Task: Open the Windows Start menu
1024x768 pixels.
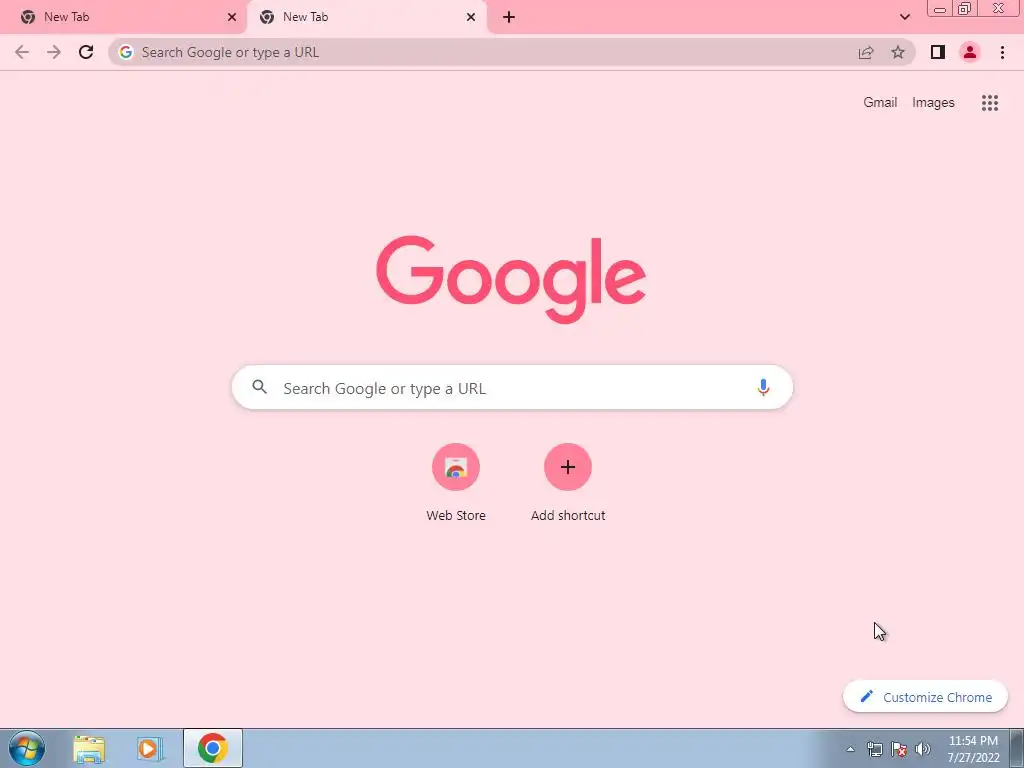Action: tap(27, 748)
